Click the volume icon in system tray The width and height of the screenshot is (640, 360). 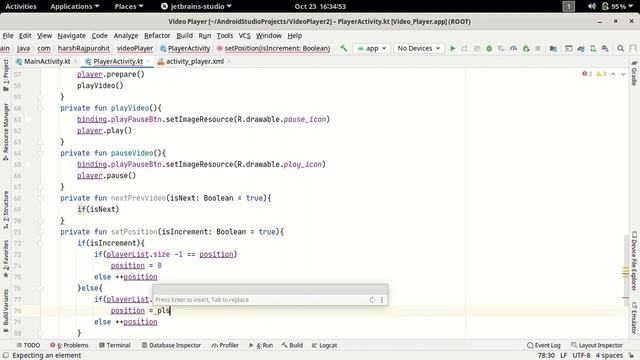pyautogui.click(x=592, y=6)
